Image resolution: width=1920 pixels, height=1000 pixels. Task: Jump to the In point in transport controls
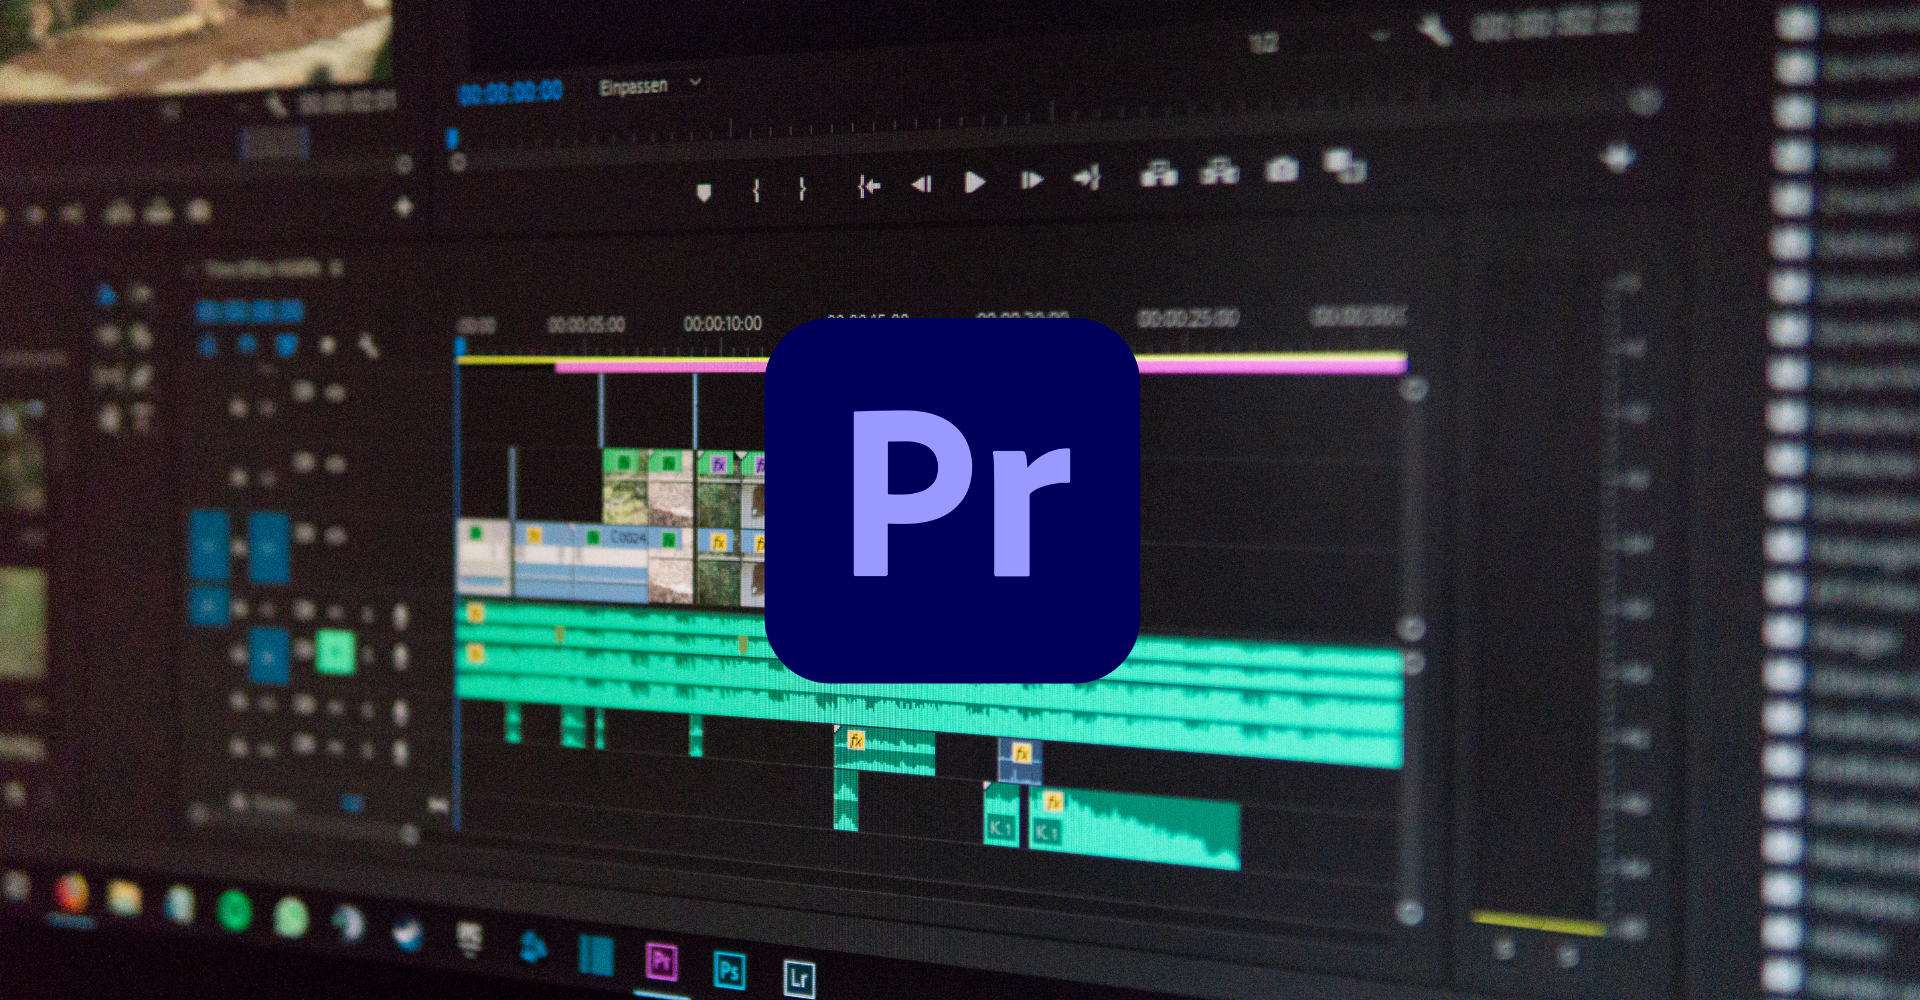coord(868,185)
